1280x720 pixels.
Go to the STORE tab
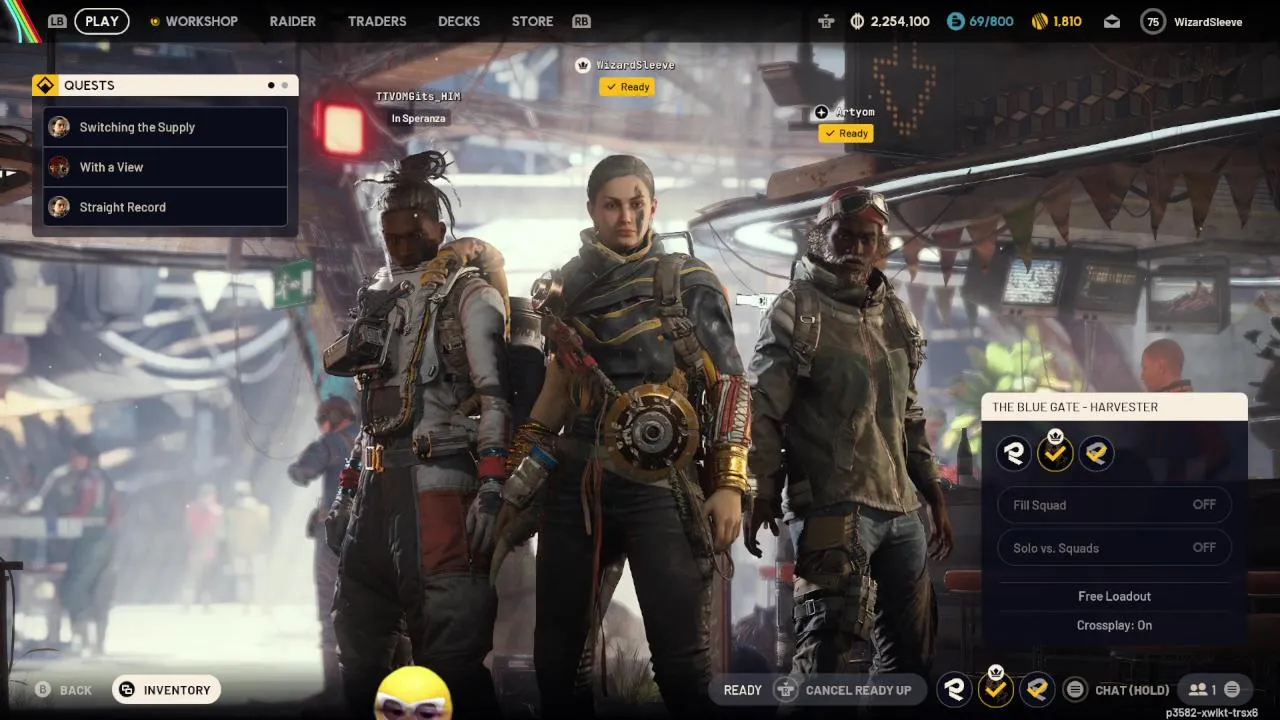(x=532, y=21)
